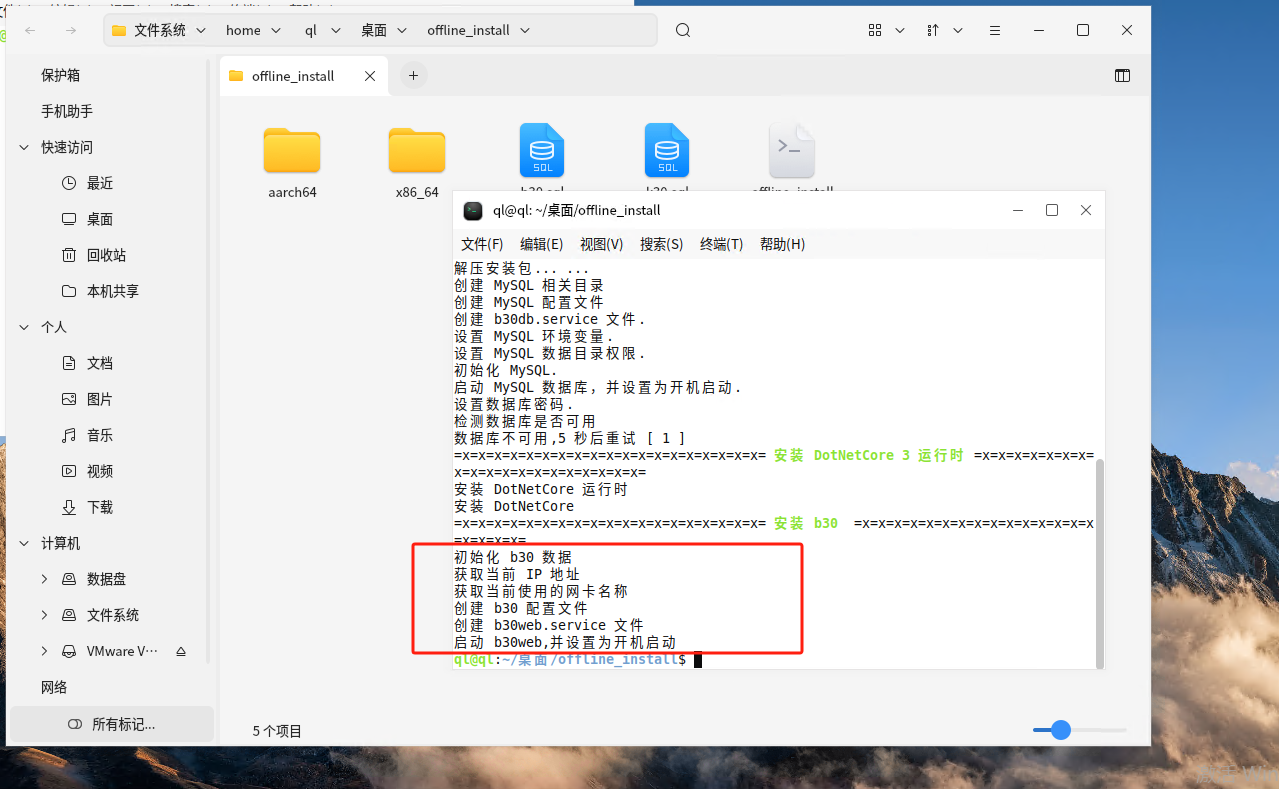Select the VMware V… disc entry in sidebar

tap(122, 651)
